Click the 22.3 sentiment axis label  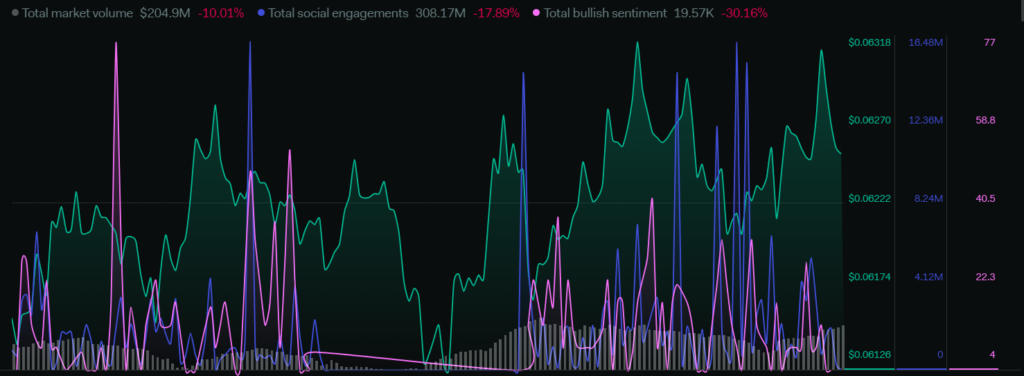click(x=985, y=277)
